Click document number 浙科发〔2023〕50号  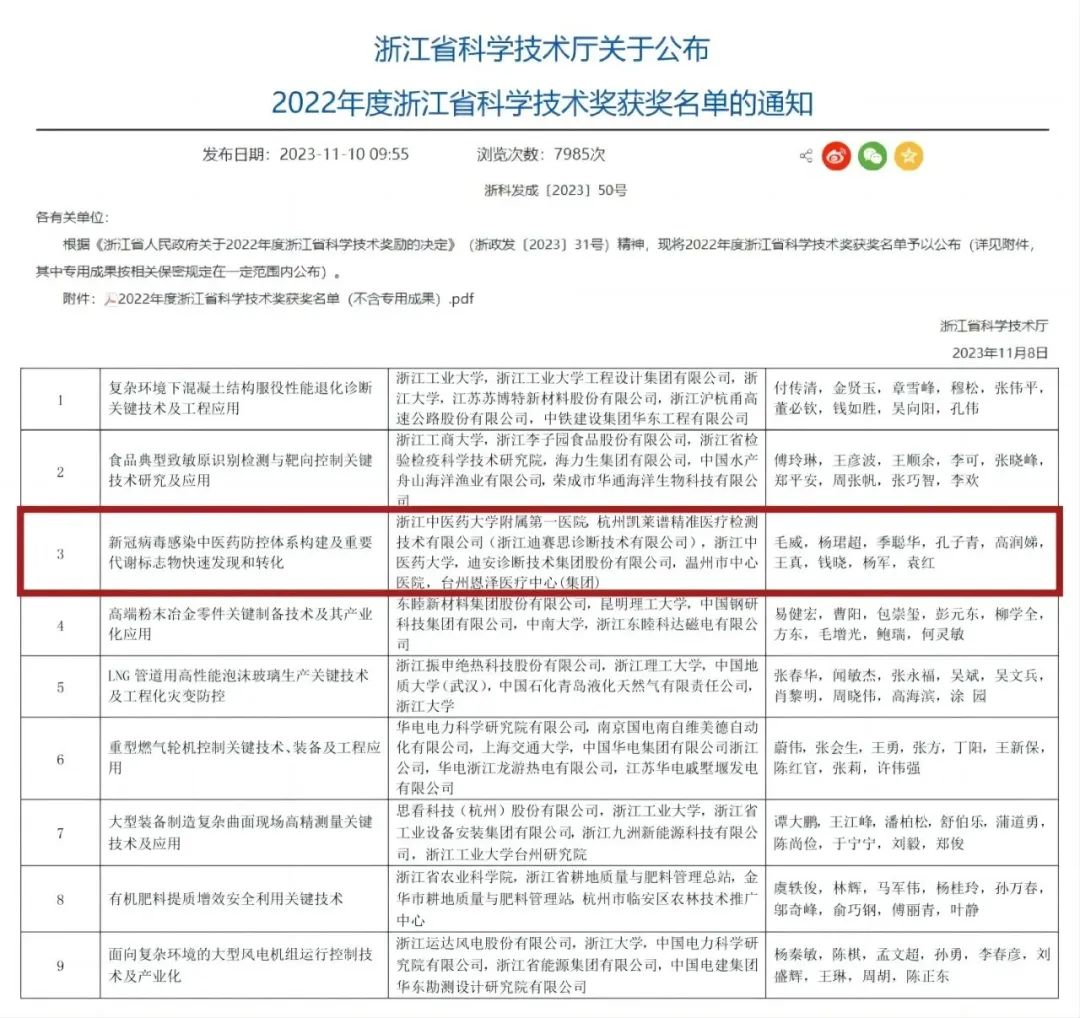tap(555, 190)
